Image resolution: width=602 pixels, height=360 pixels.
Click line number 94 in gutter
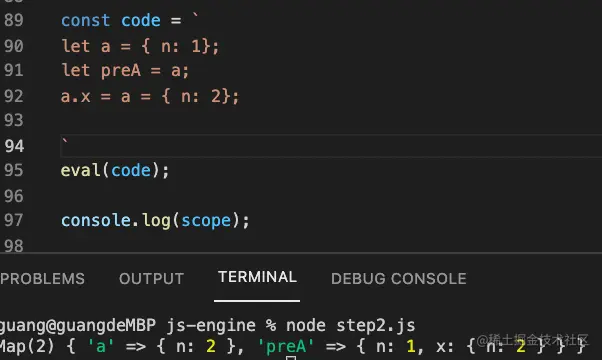[14, 146]
